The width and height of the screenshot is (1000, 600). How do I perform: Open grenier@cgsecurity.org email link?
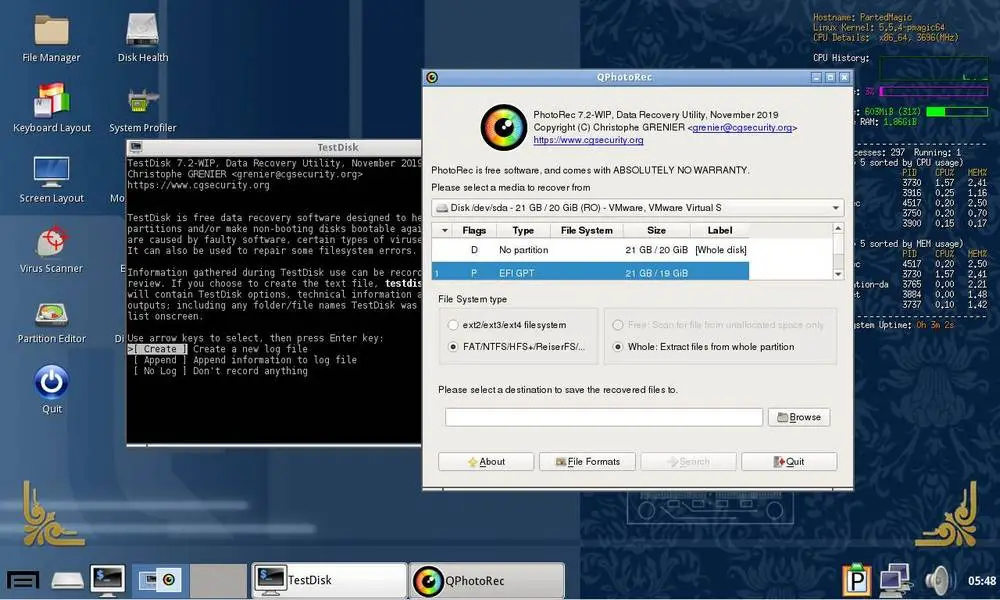tap(742, 128)
